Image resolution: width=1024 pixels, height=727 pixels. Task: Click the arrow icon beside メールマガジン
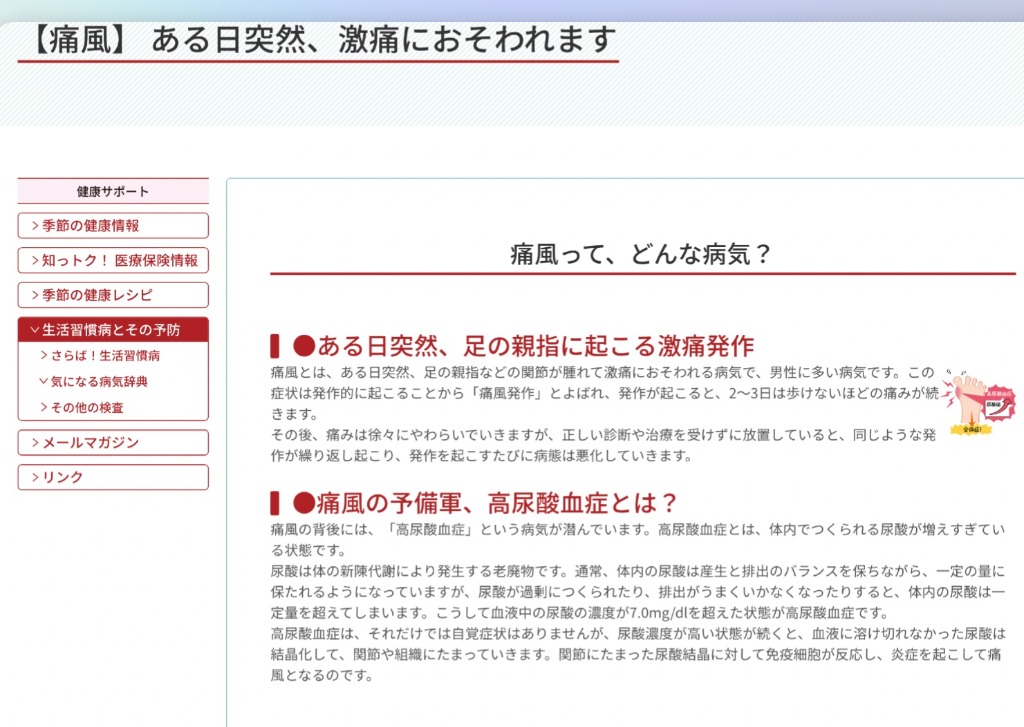[x=35, y=443]
